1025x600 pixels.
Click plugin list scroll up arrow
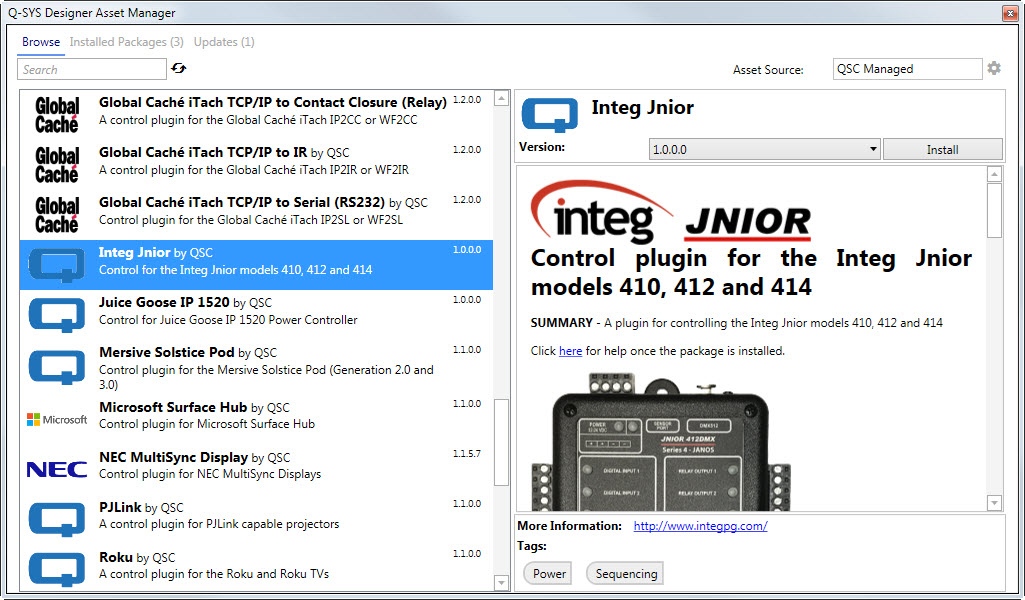coord(501,99)
